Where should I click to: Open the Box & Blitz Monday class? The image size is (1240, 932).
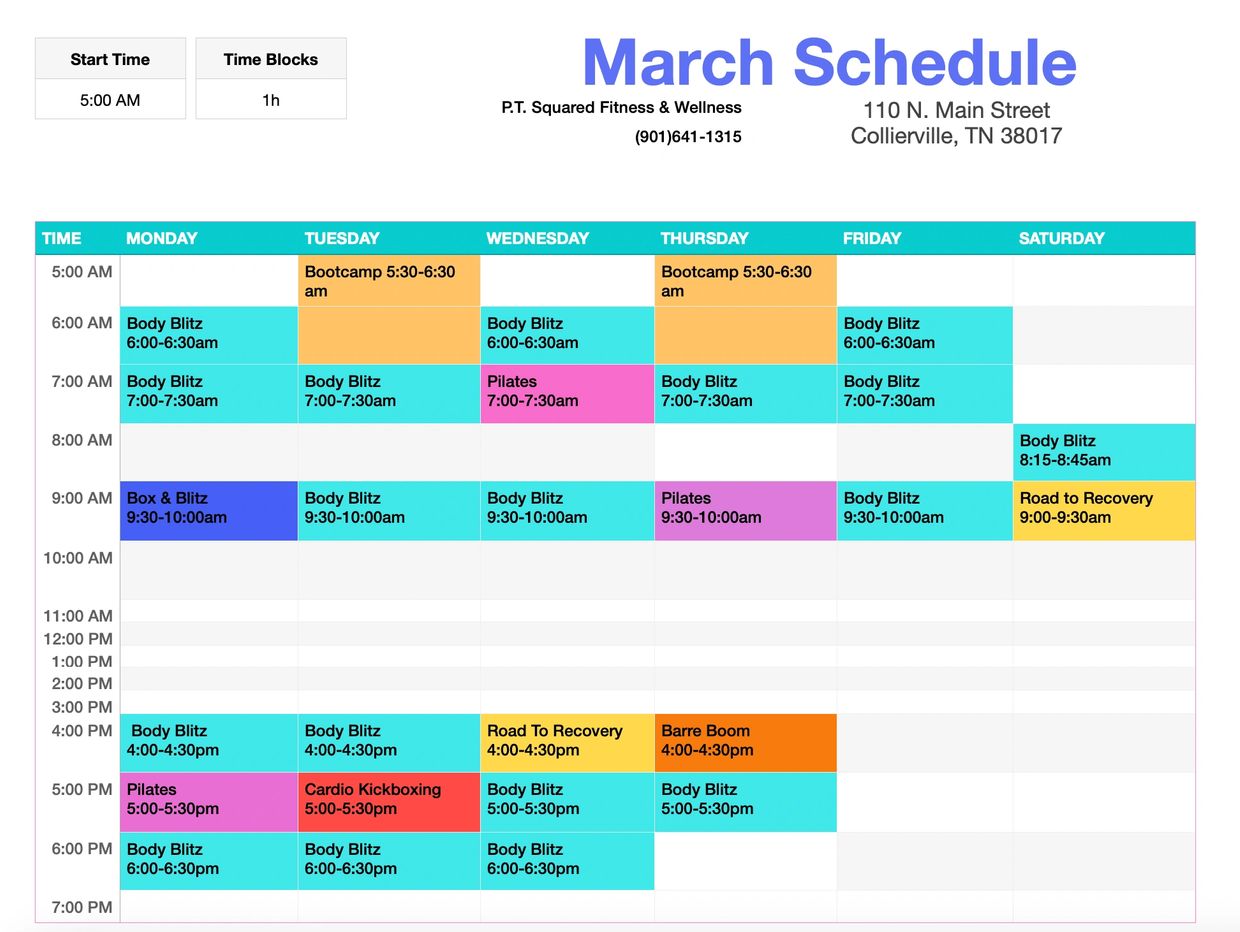pos(209,510)
